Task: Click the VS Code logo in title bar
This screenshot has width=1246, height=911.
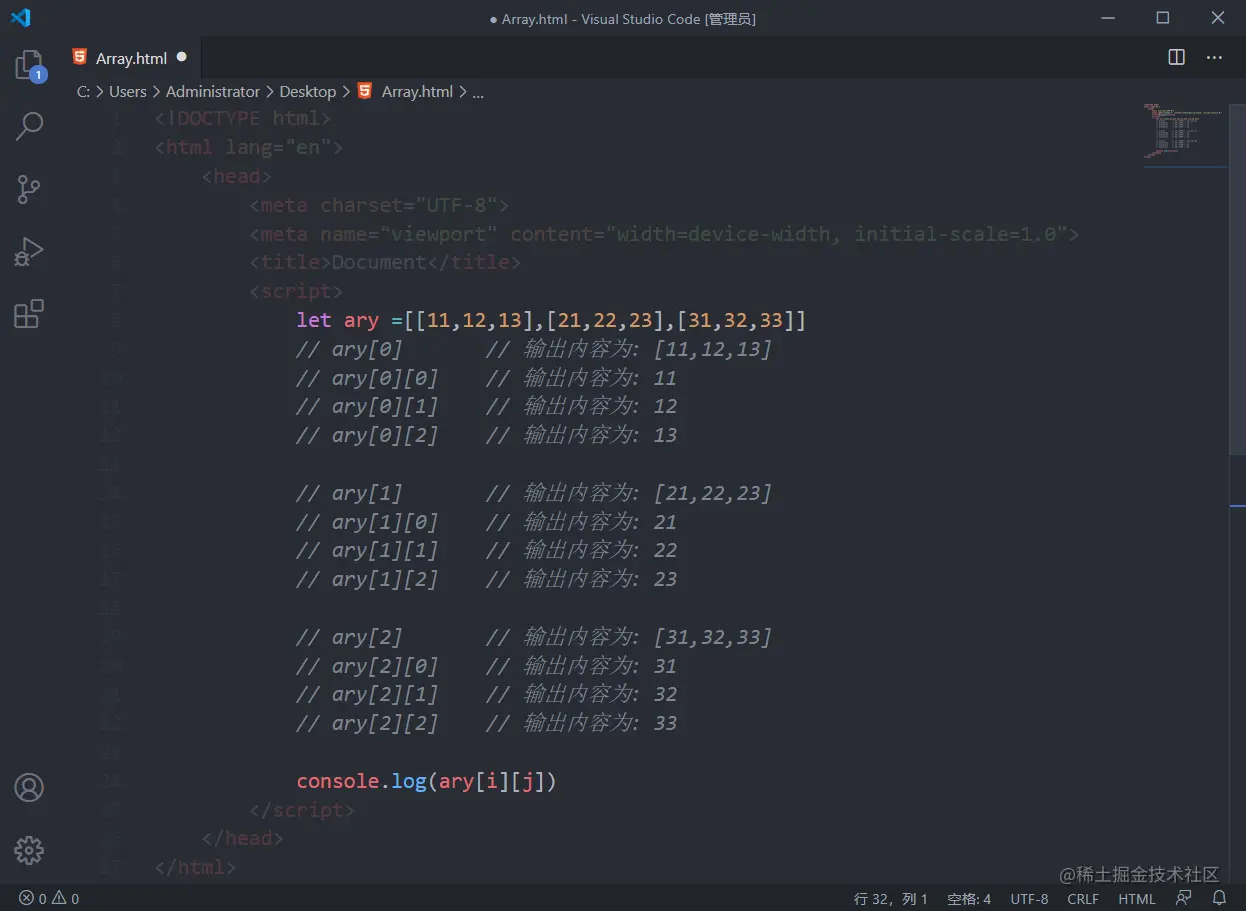Action: coord(20,18)
